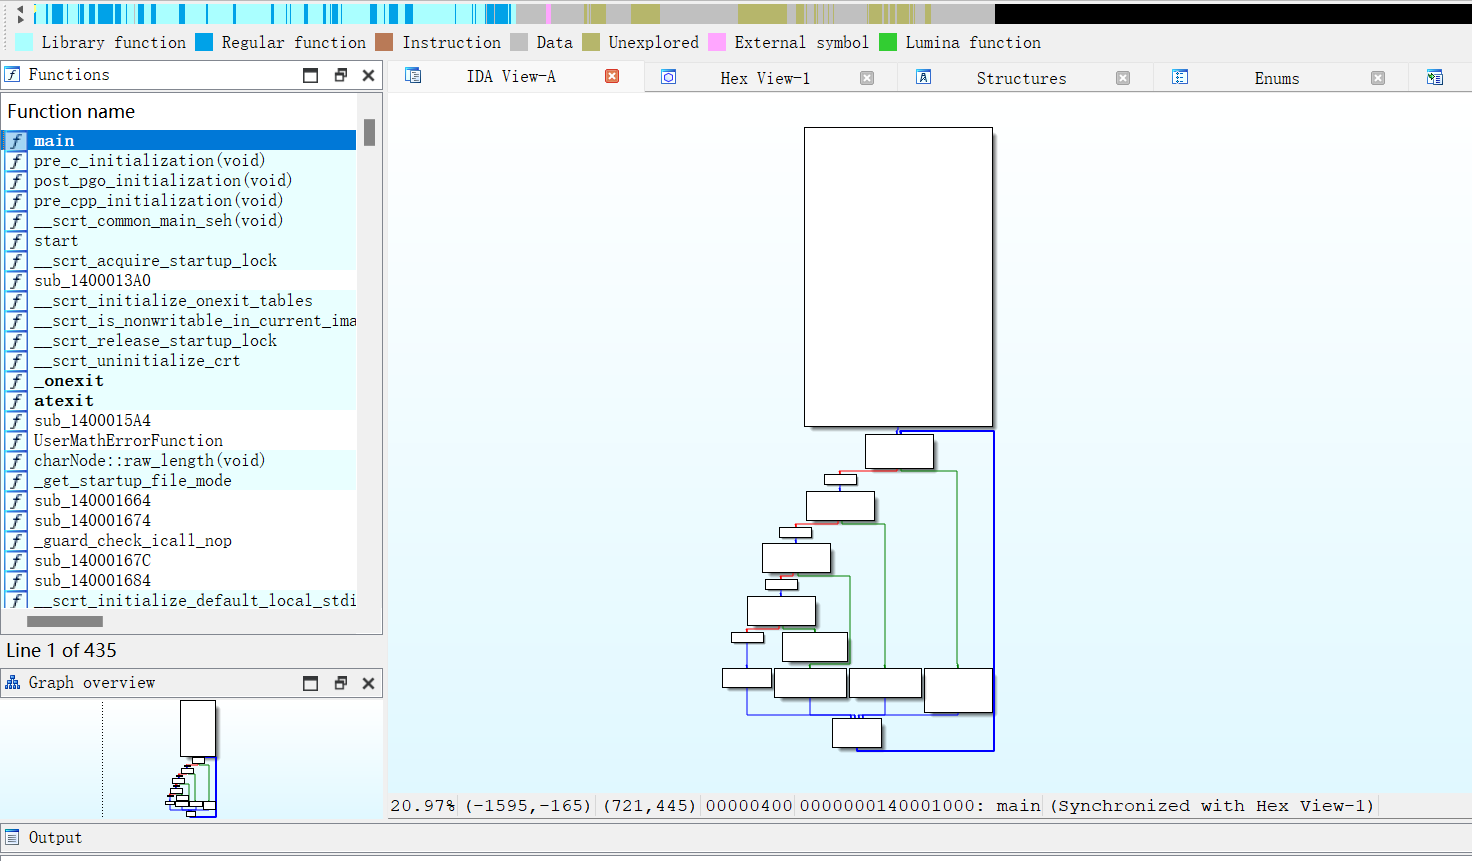The width and height of the screenshot is (1472, 861).
Task: Click the Output panel icon
Action: point(12,837)
